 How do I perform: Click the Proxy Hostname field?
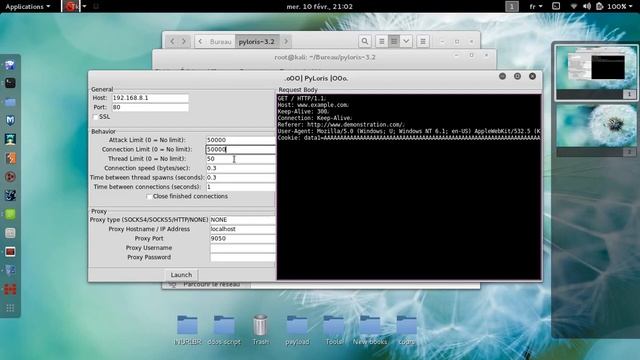242,229
